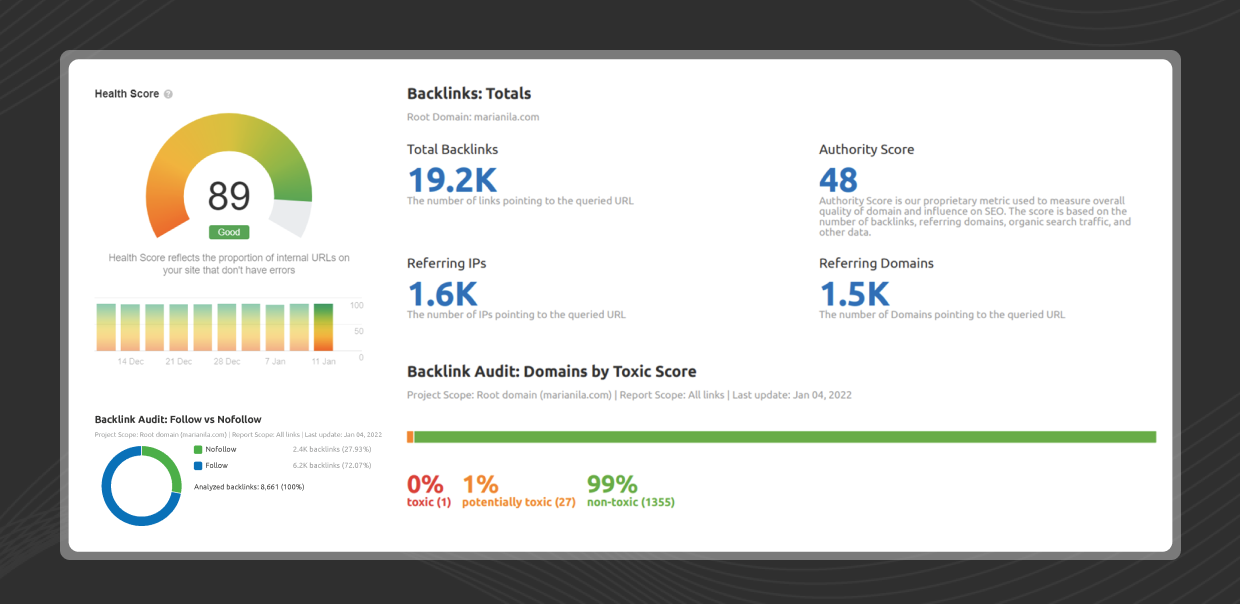1240x604 pixels.
Task: Click the Good status badge
Action: 228,232
